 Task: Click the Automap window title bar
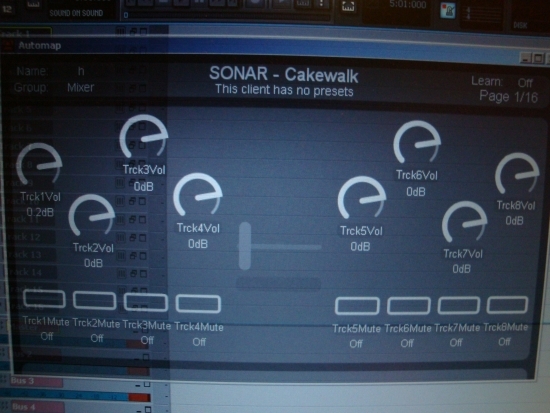pyautogui.click(x=274, y=49)
